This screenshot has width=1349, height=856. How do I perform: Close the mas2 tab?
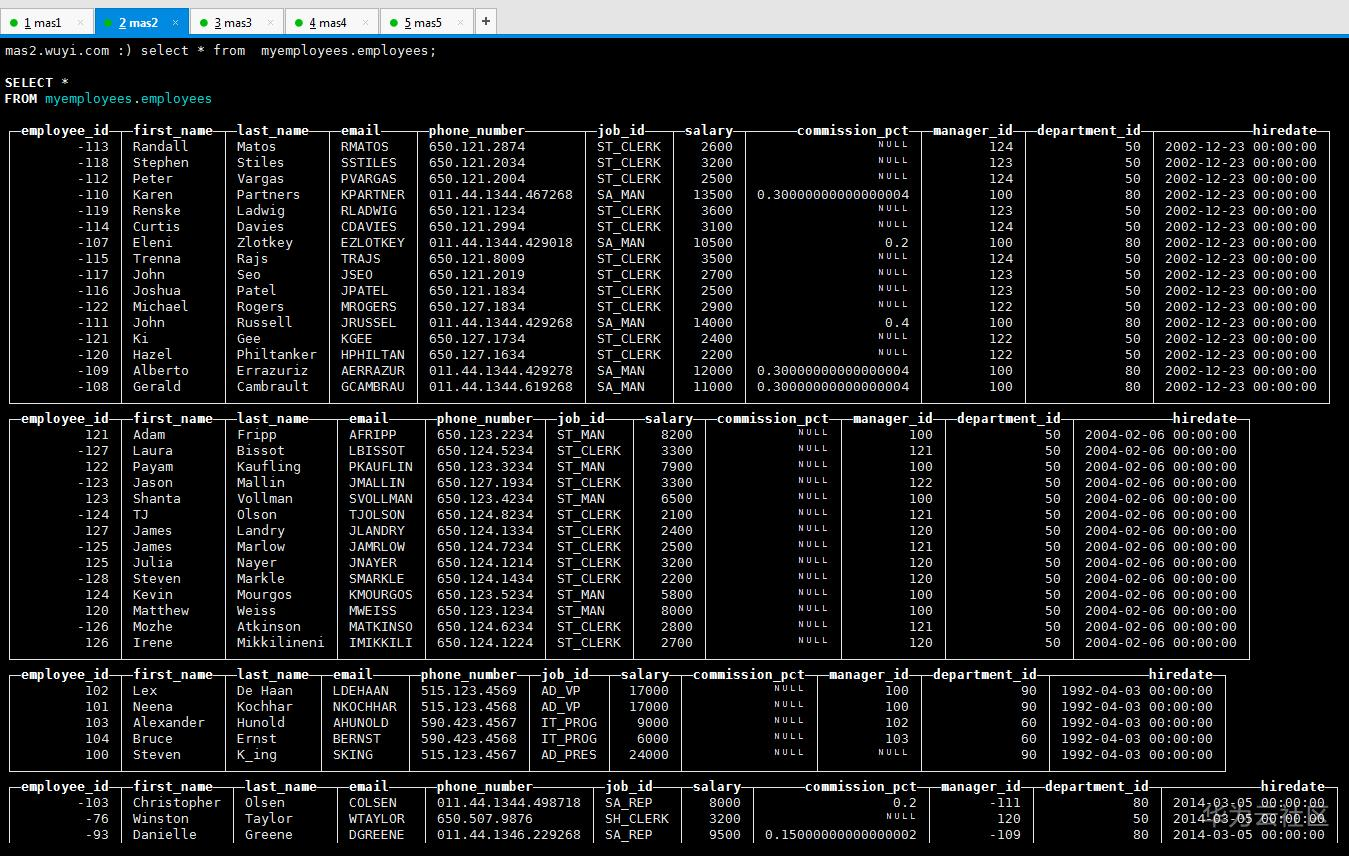tap(175, 22)
